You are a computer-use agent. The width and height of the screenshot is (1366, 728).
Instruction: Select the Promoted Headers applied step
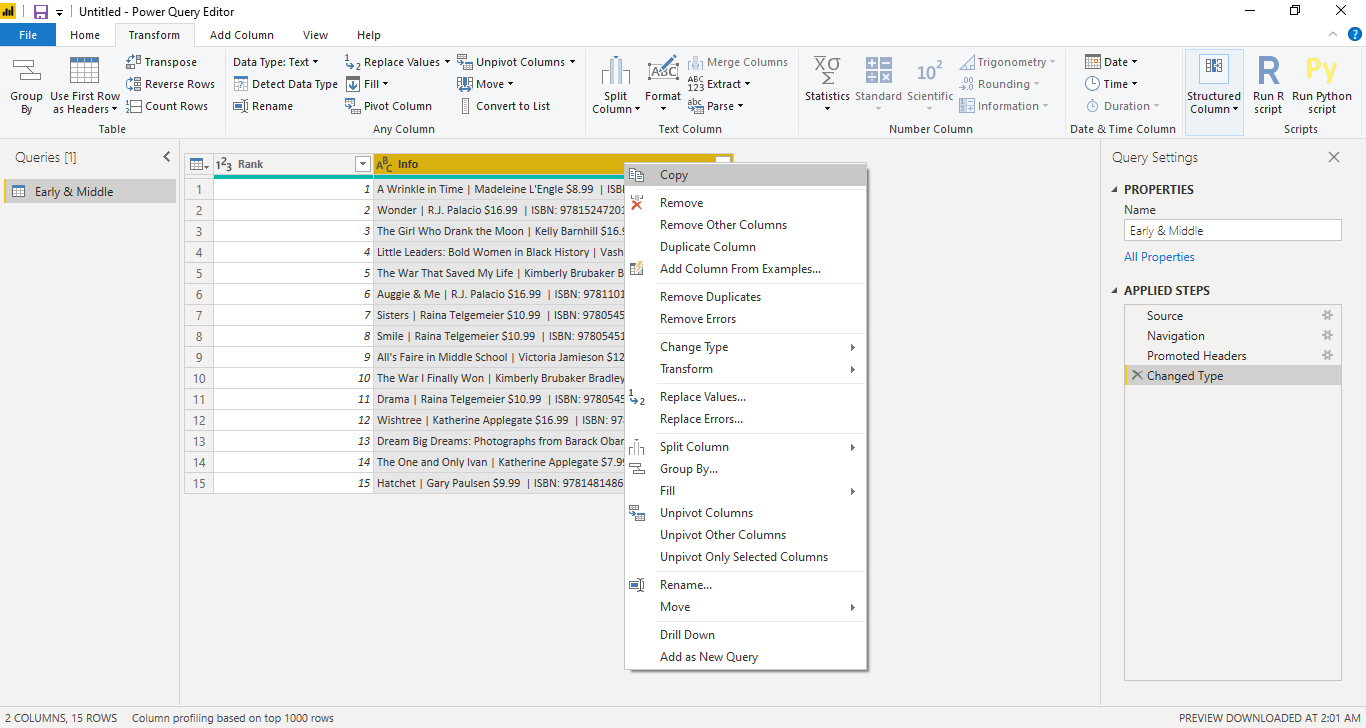[x=1232, y=355]
